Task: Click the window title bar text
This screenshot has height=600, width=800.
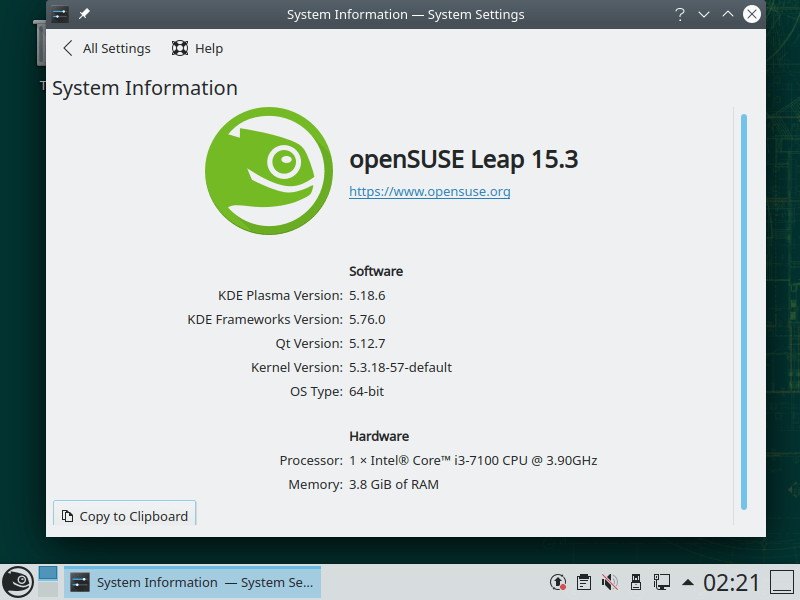Action: coord(406,14)
